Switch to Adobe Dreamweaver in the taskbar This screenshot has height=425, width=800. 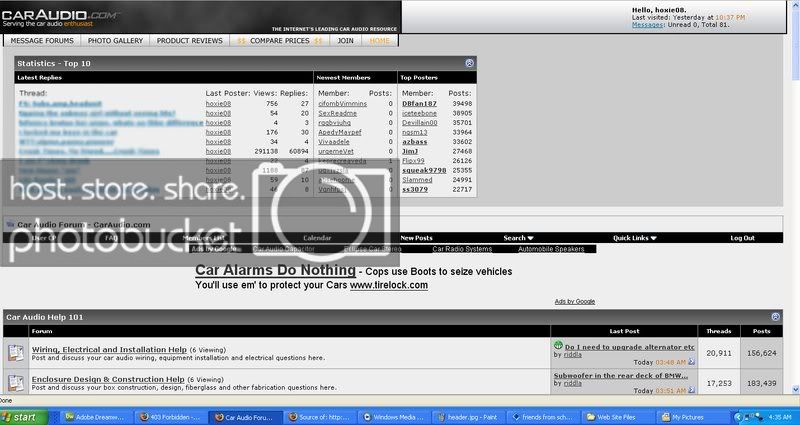97,417
